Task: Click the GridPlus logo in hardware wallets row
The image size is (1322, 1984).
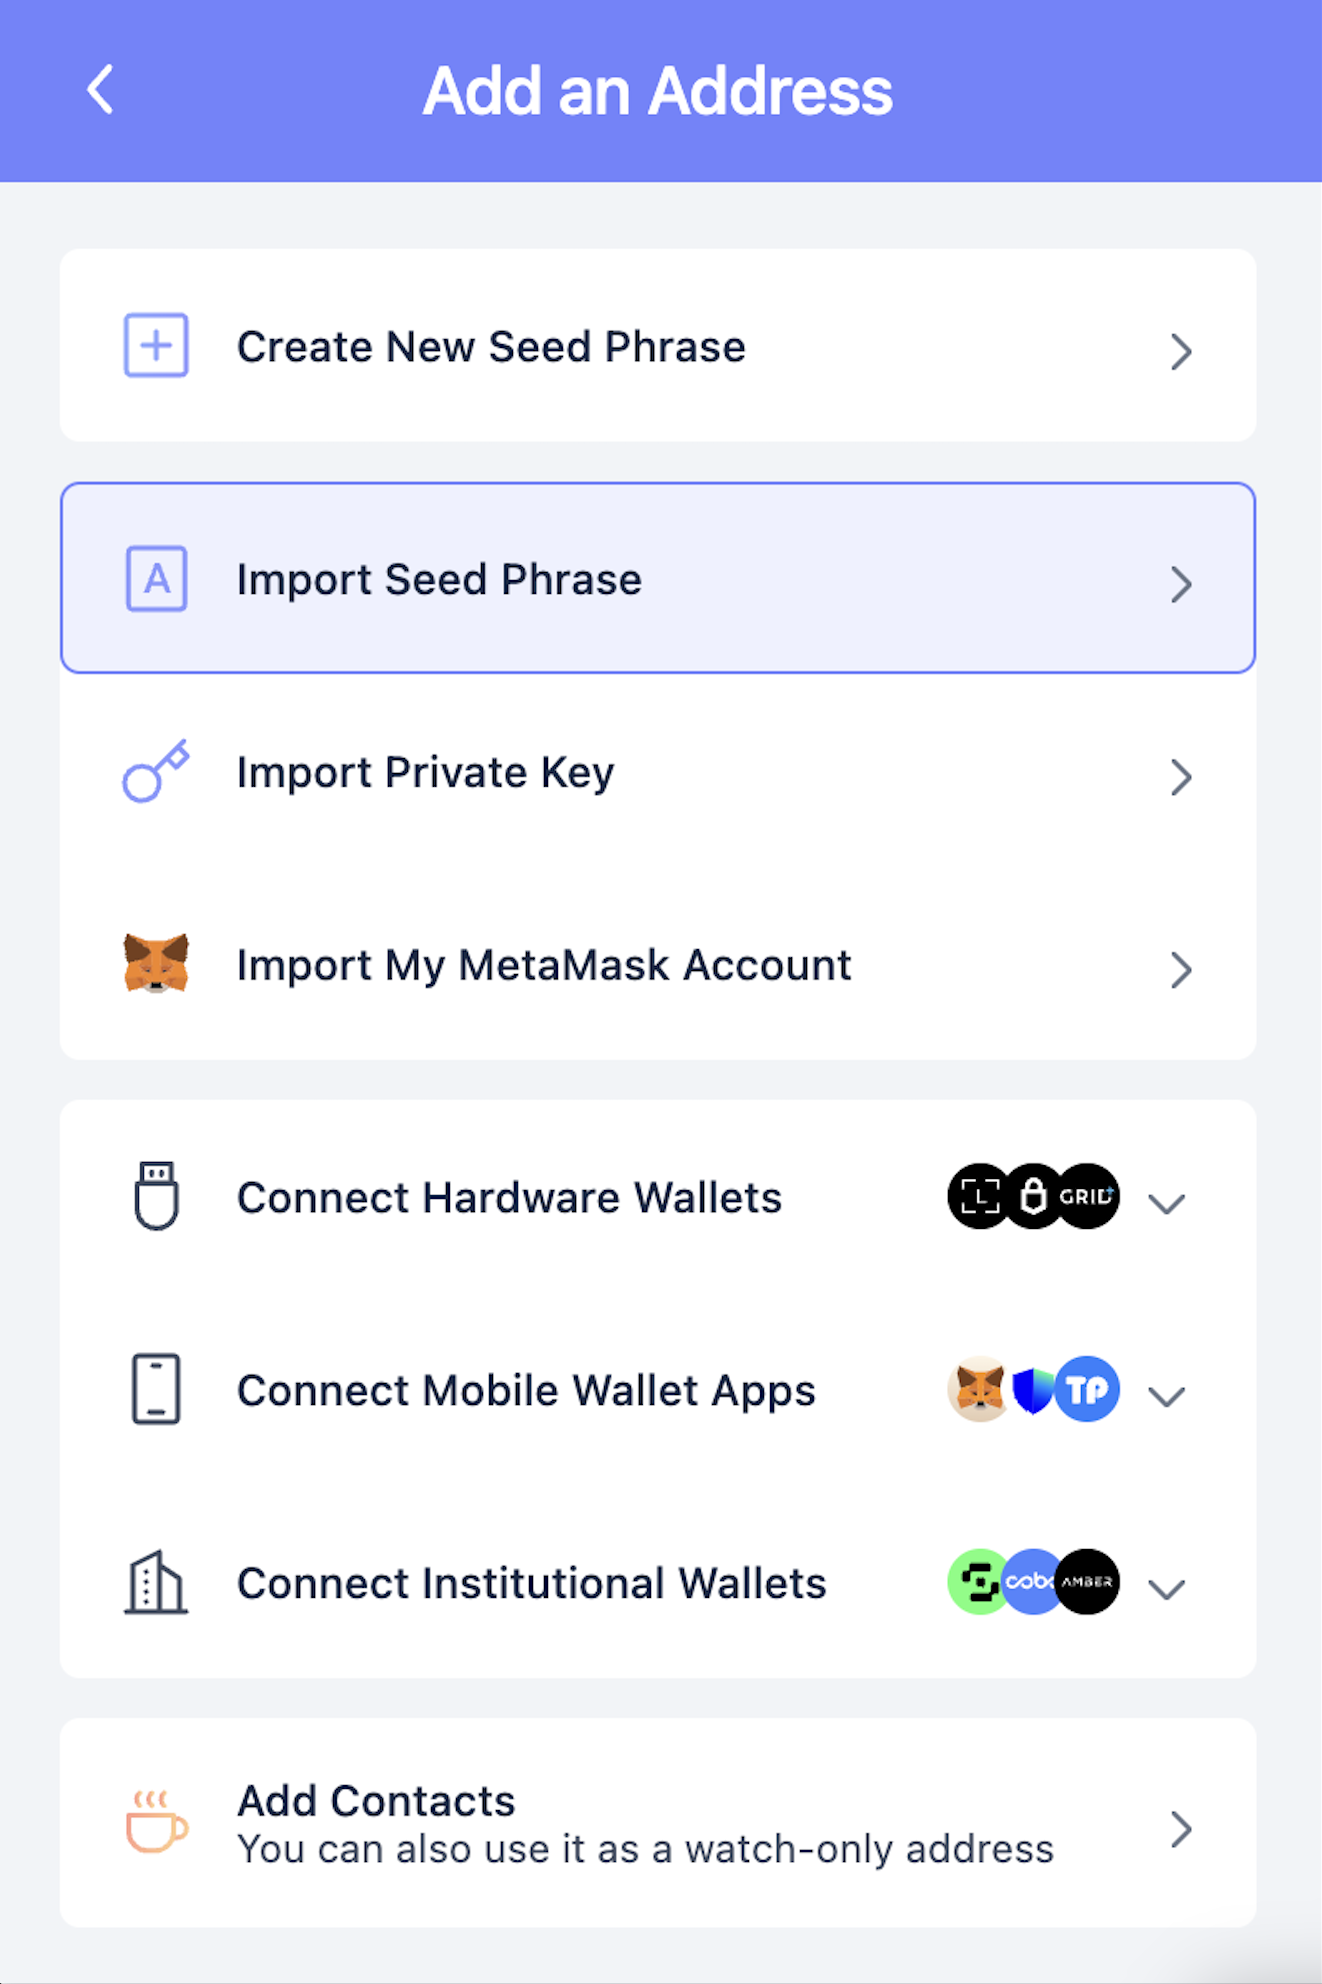Action: coord(1087,1196)
